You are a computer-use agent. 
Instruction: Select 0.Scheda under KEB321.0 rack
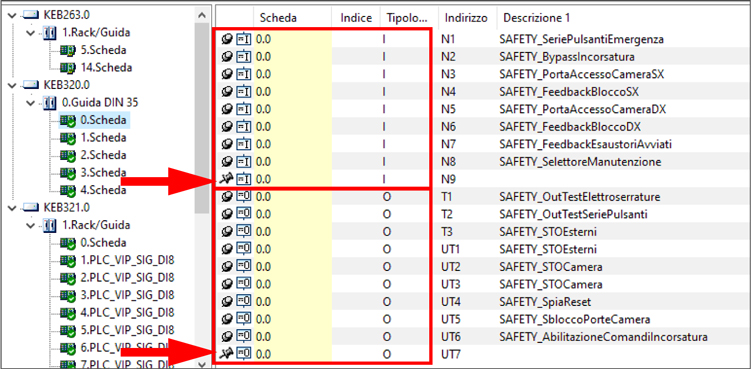pos(103,242)
